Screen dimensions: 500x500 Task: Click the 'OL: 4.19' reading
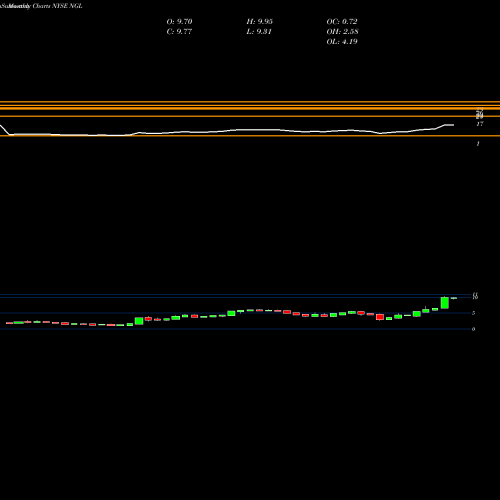pyautogui.click(x=342, y=42)
